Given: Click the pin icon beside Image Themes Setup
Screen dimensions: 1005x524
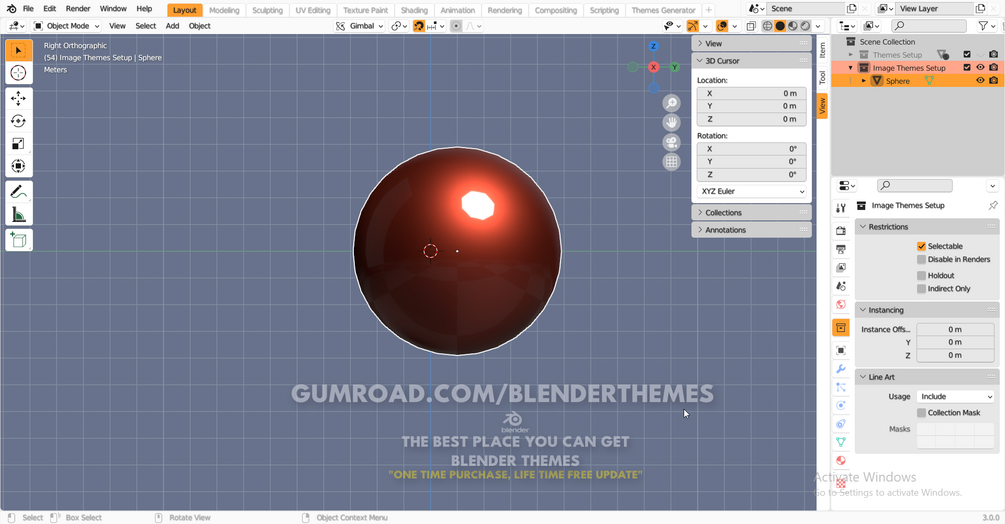Looking at the screenshot, I should pos(993,206).
